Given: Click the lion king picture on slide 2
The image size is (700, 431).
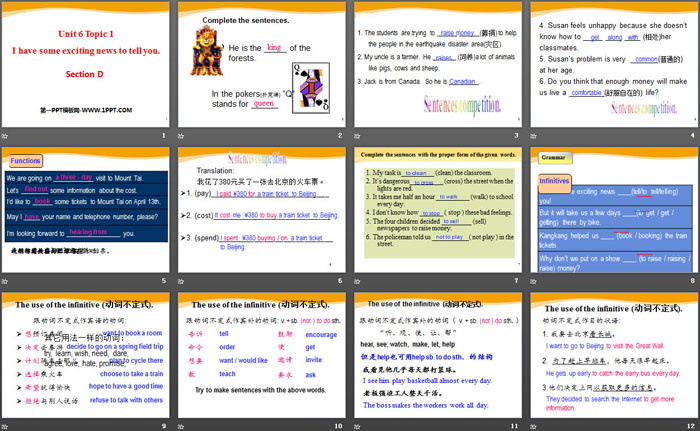Looking at the screenshot, I should pos(207,50).
